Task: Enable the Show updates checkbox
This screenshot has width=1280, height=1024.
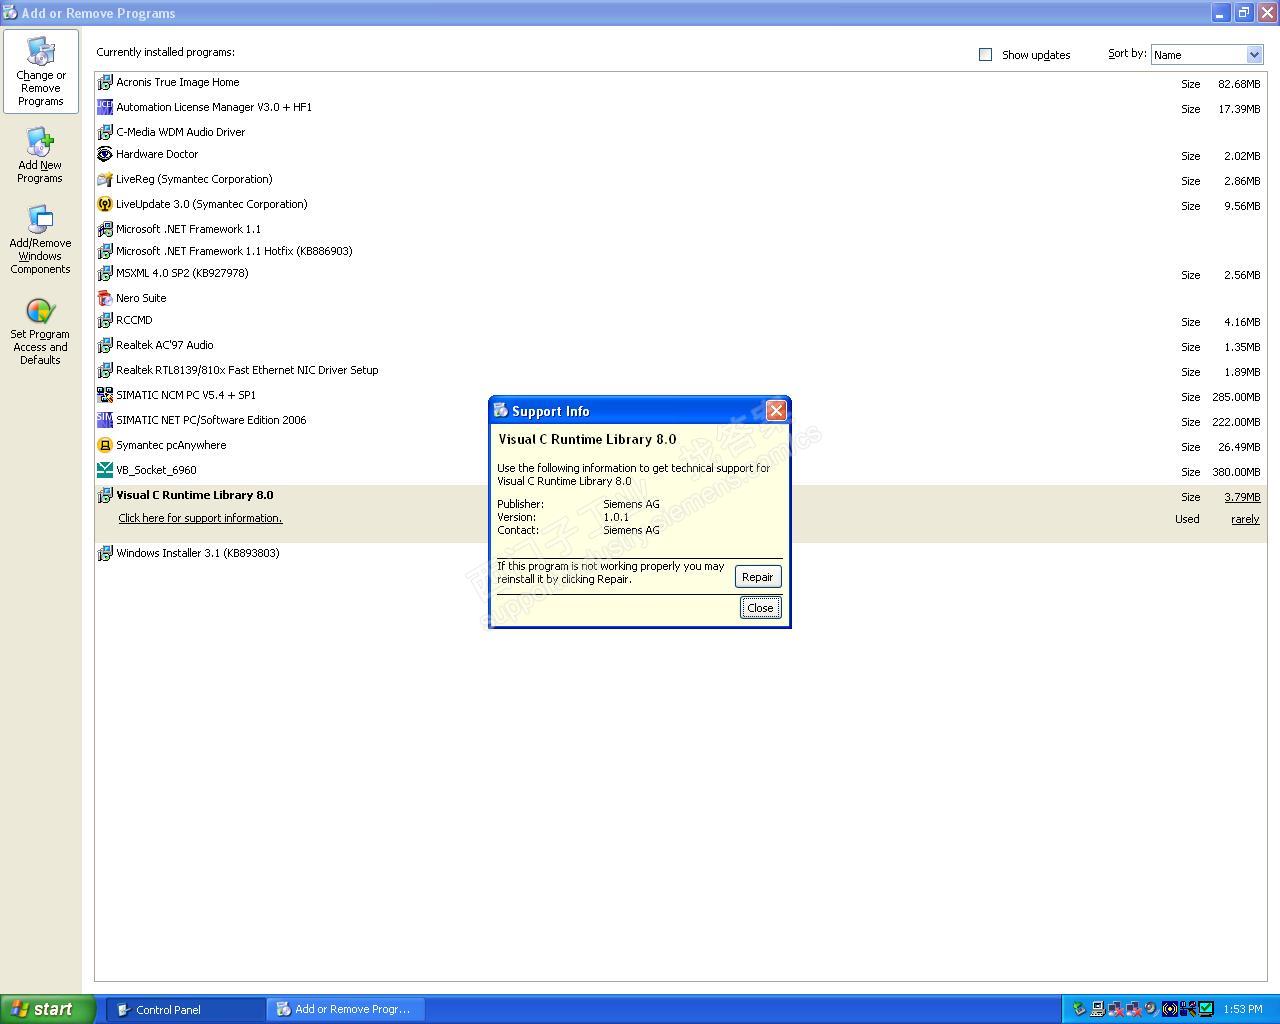Action: click(x=985, y=55)
